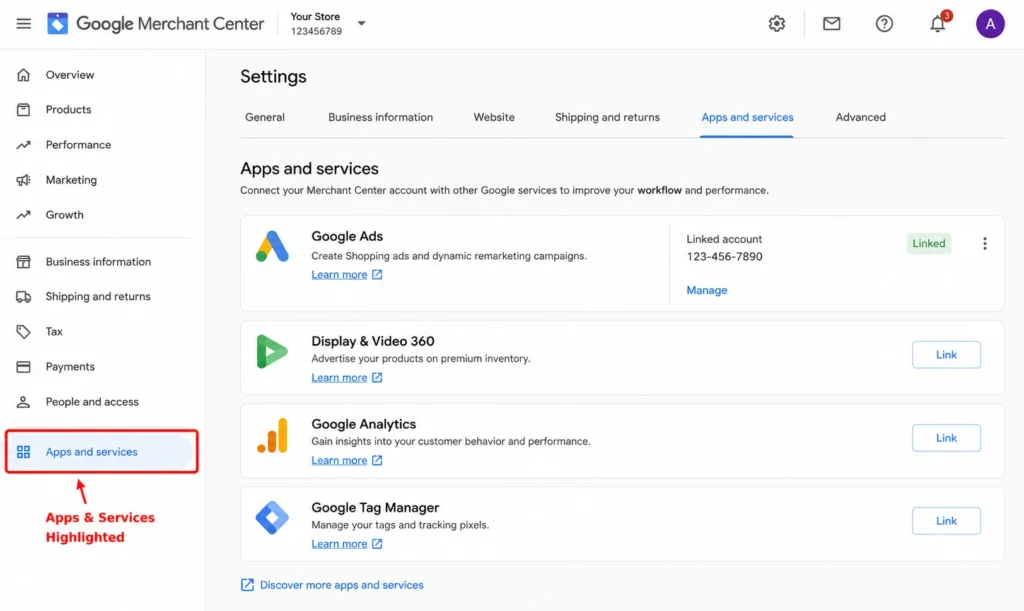1024x611 pixels.
Task: Click the Google Ads card title
Action: [347, 236]
